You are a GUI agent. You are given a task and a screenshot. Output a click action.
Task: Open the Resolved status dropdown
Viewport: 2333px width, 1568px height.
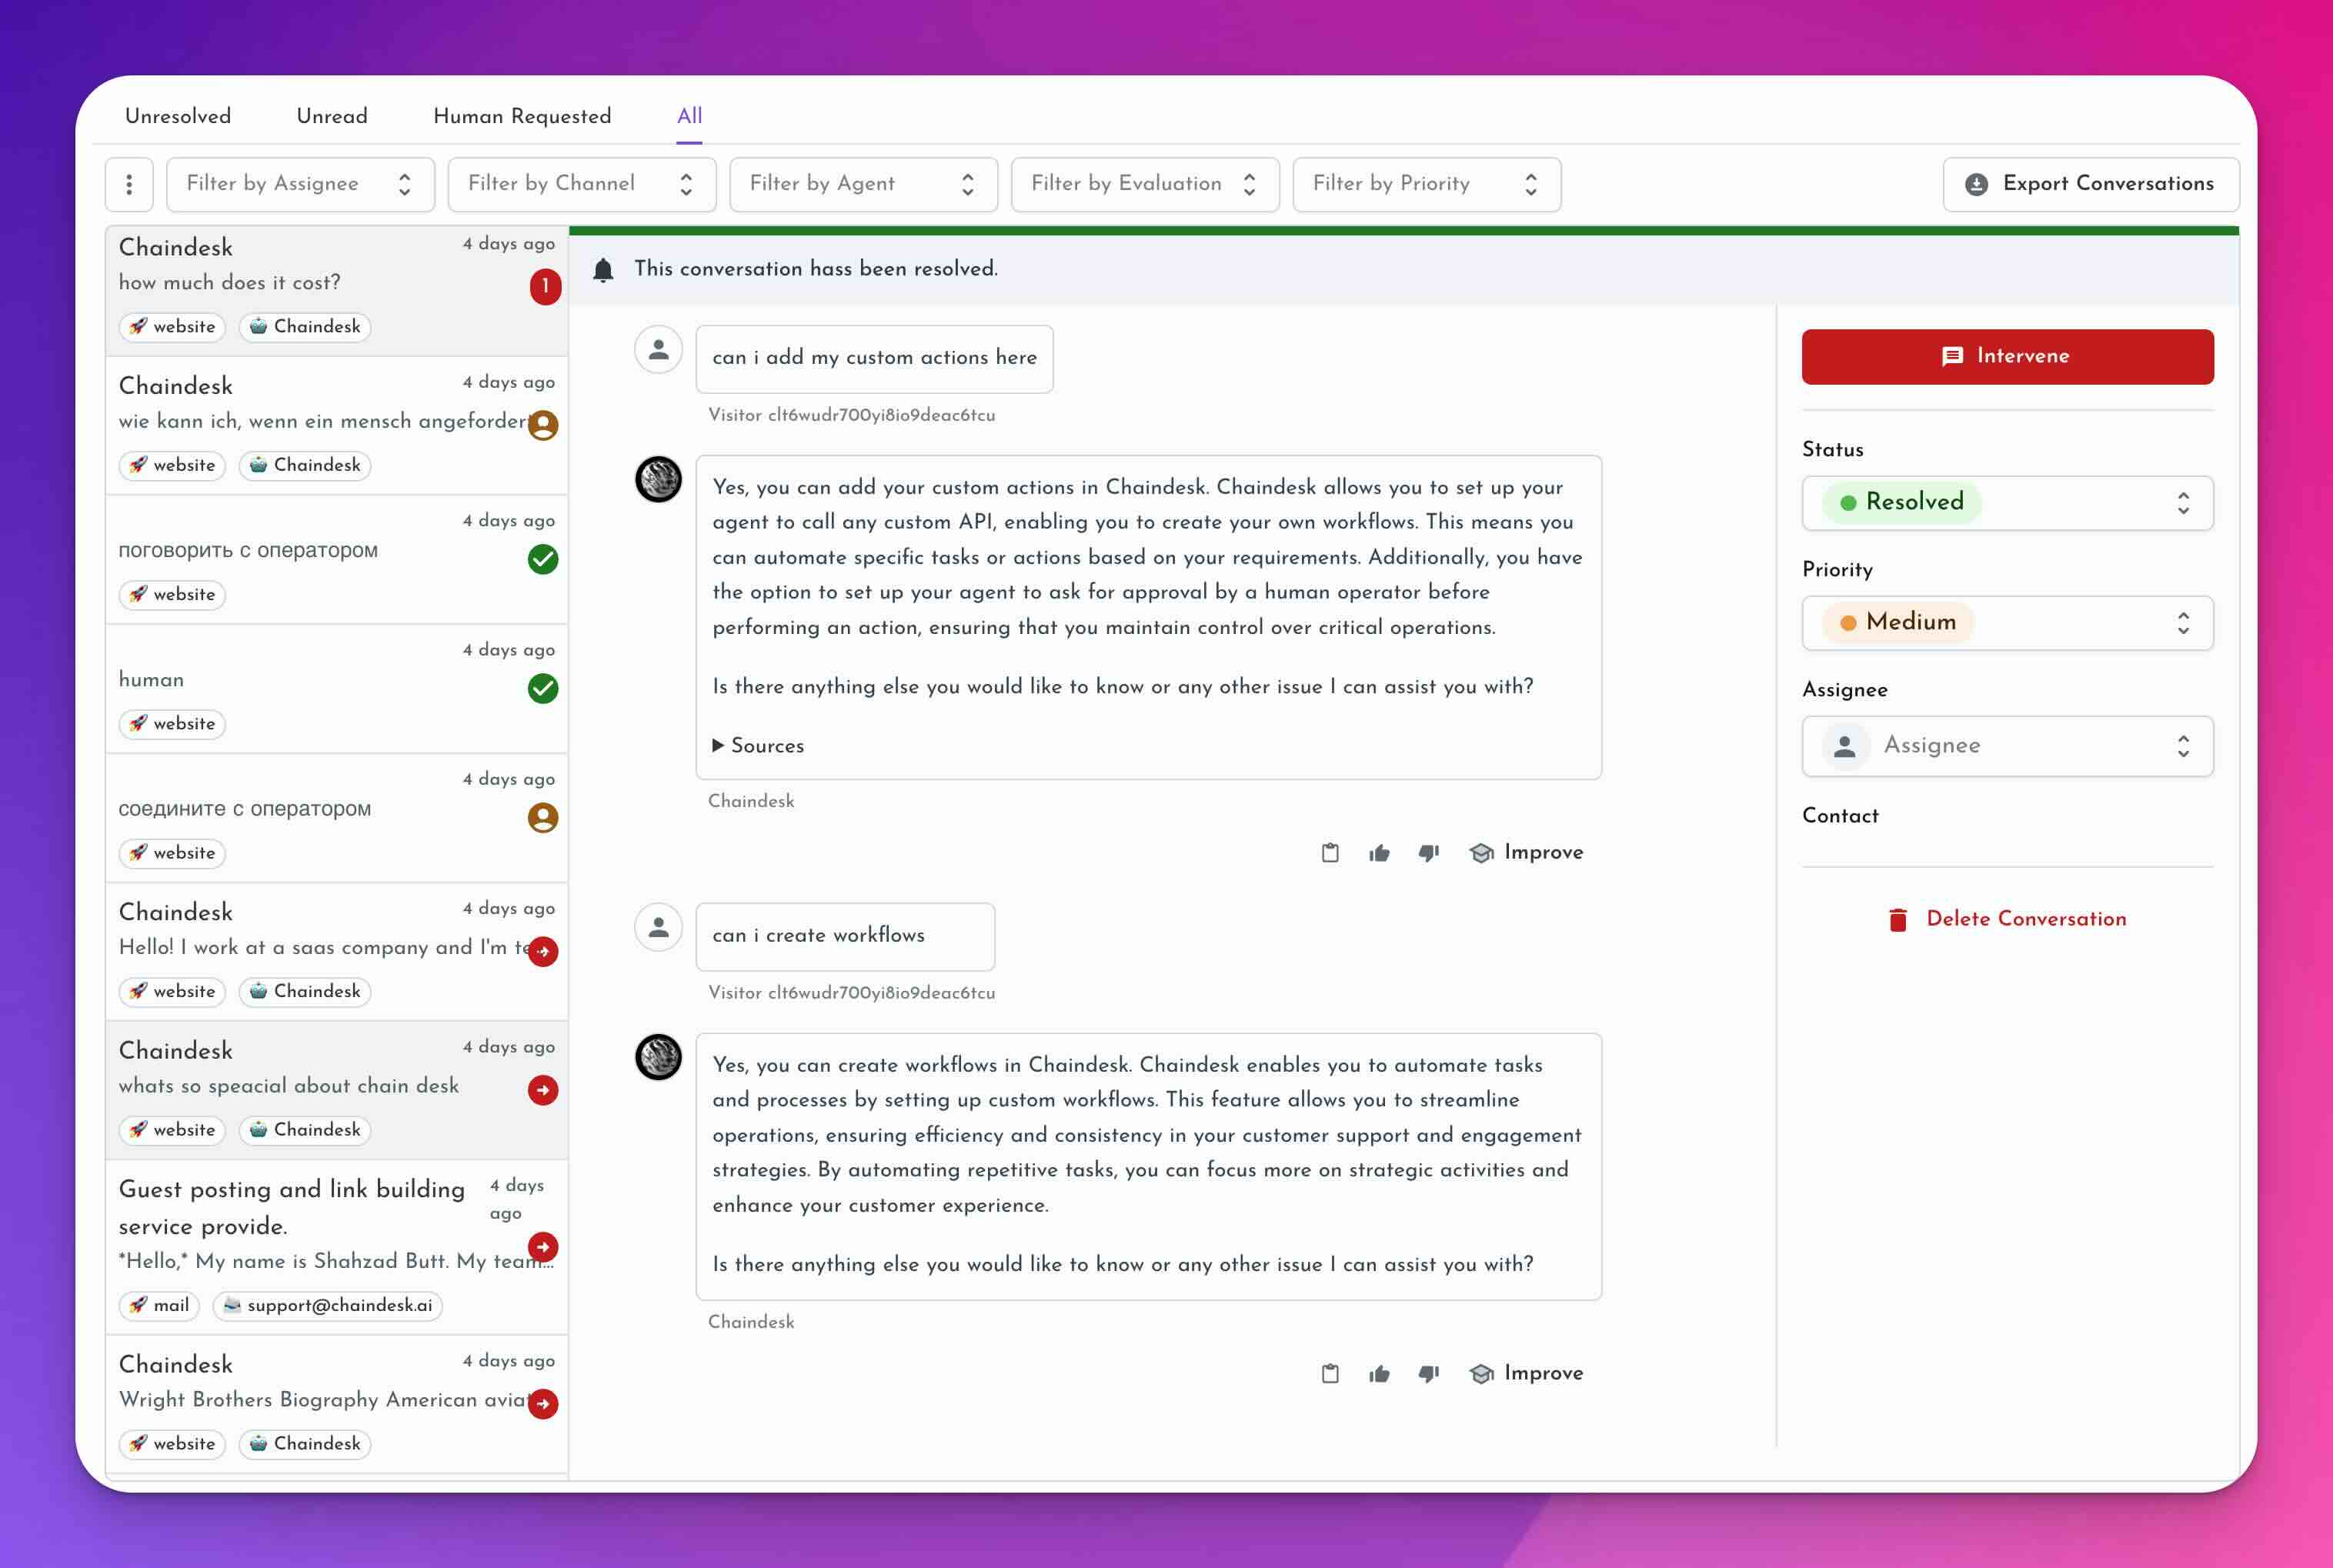pyautogui.click(x=2007, y=503)
